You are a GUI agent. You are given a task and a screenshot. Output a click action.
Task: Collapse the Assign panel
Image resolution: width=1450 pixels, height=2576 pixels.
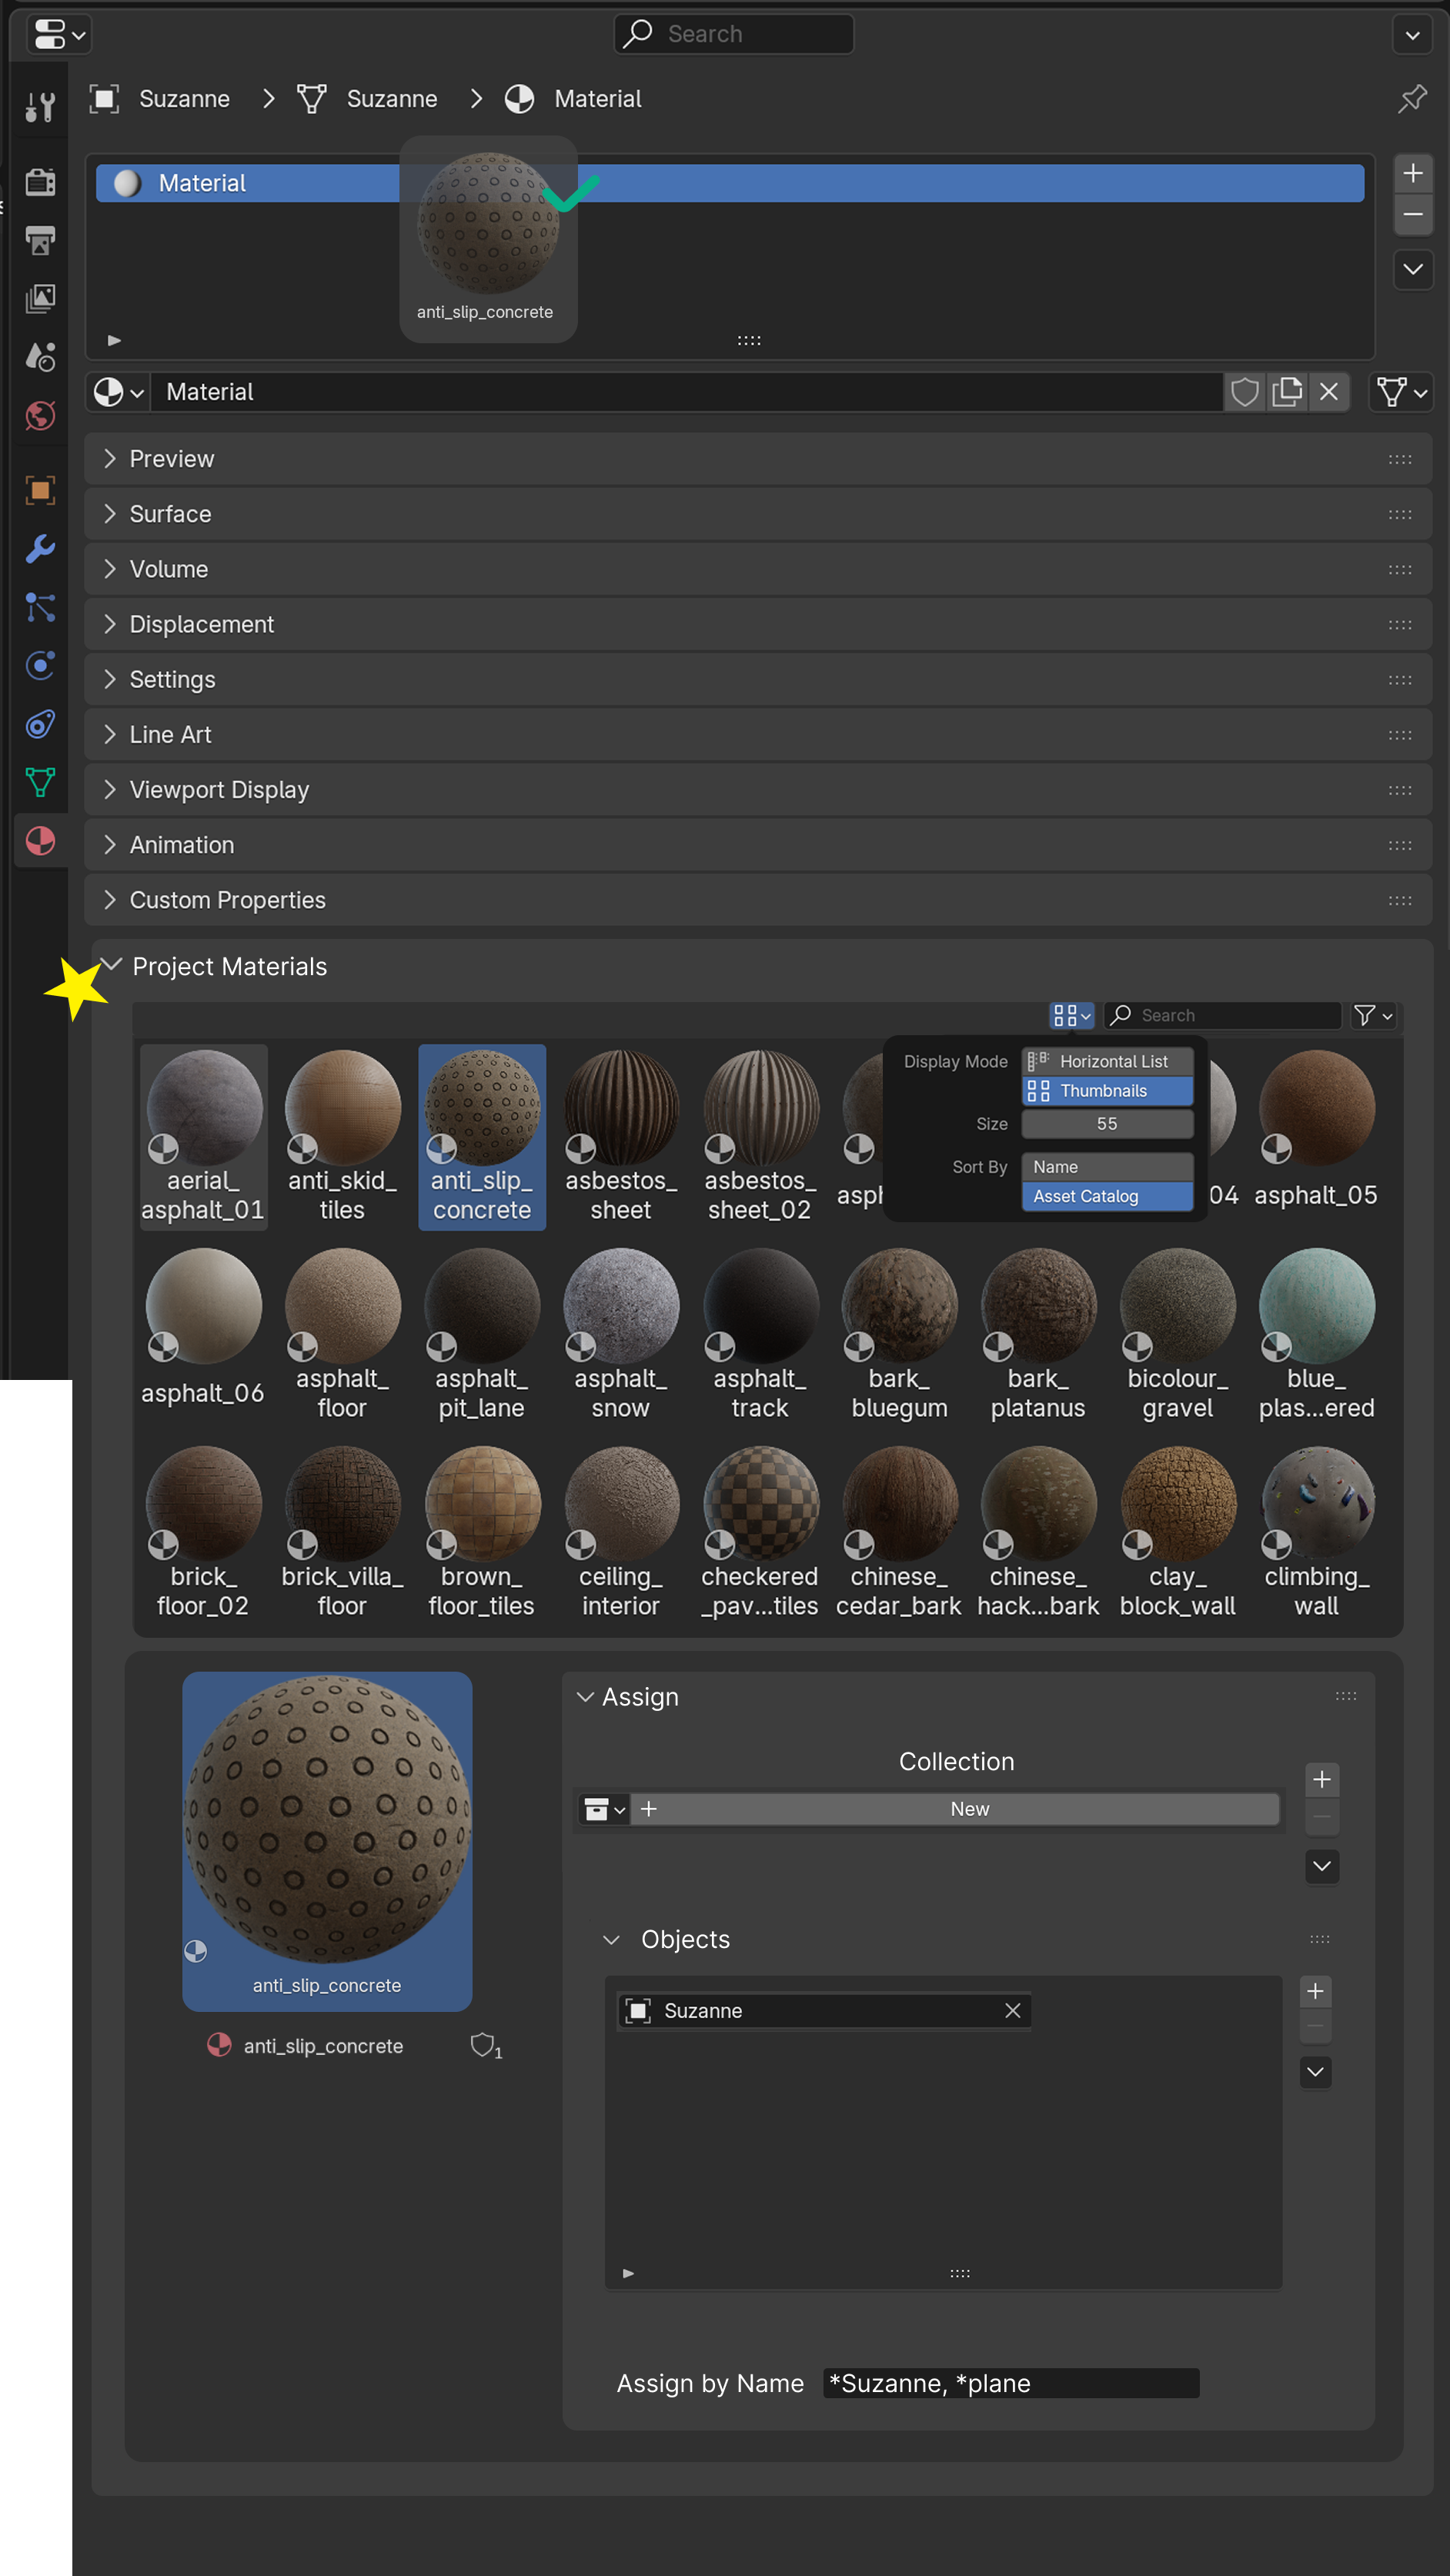click(586, 1697)
